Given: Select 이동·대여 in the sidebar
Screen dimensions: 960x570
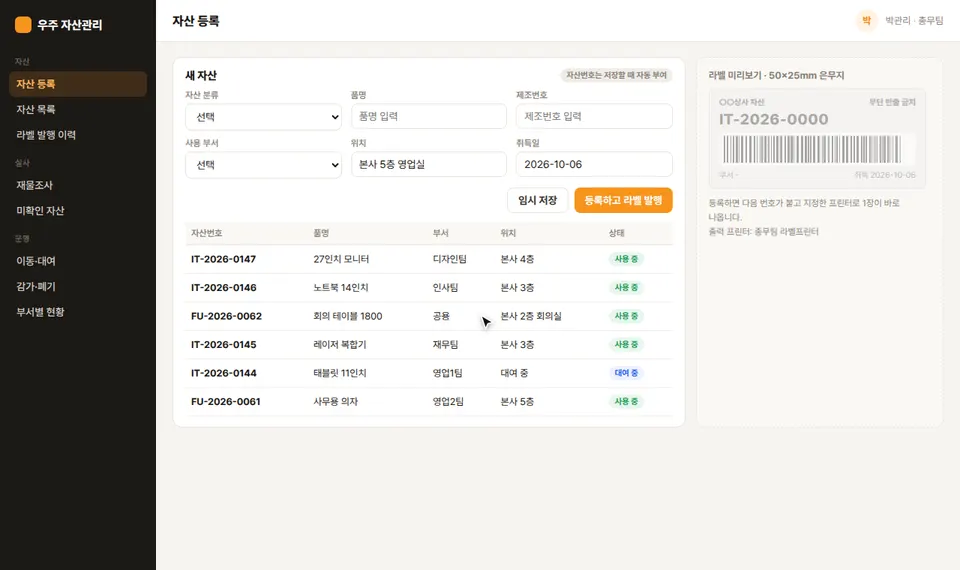Looking at the screenshot, I should pyautogui.click(x=78, y=261).
